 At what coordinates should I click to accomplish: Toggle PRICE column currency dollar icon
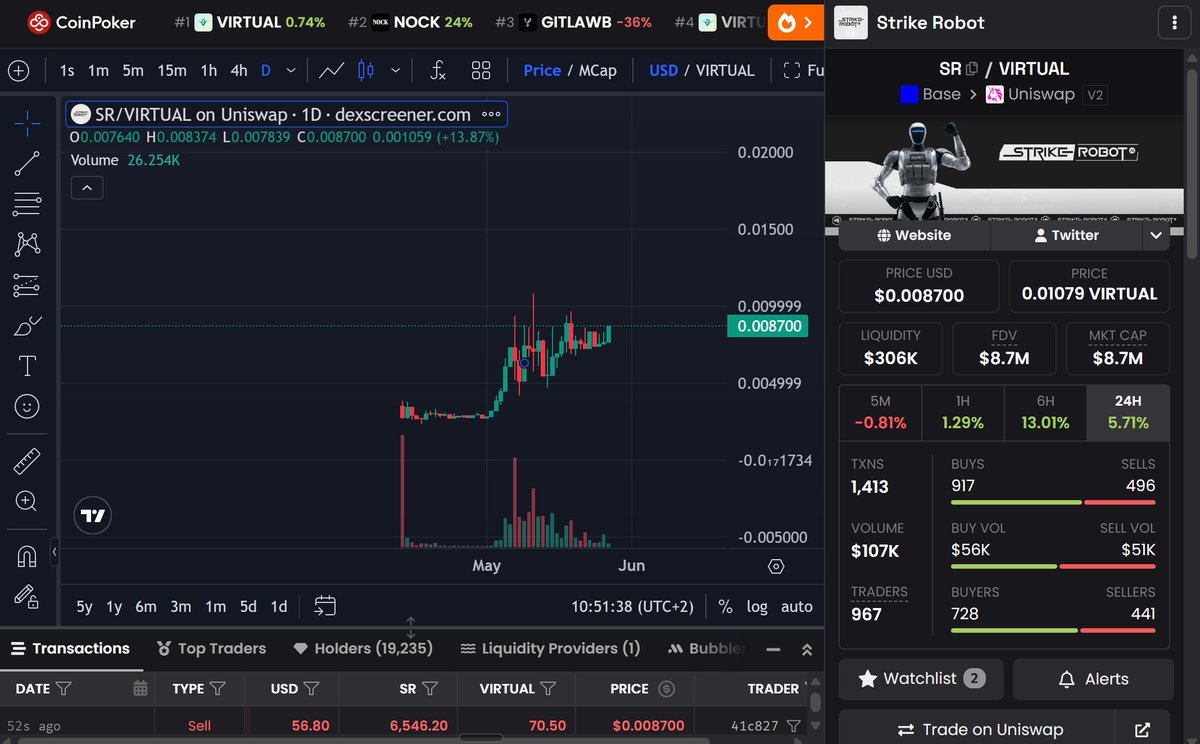point(667,689)
